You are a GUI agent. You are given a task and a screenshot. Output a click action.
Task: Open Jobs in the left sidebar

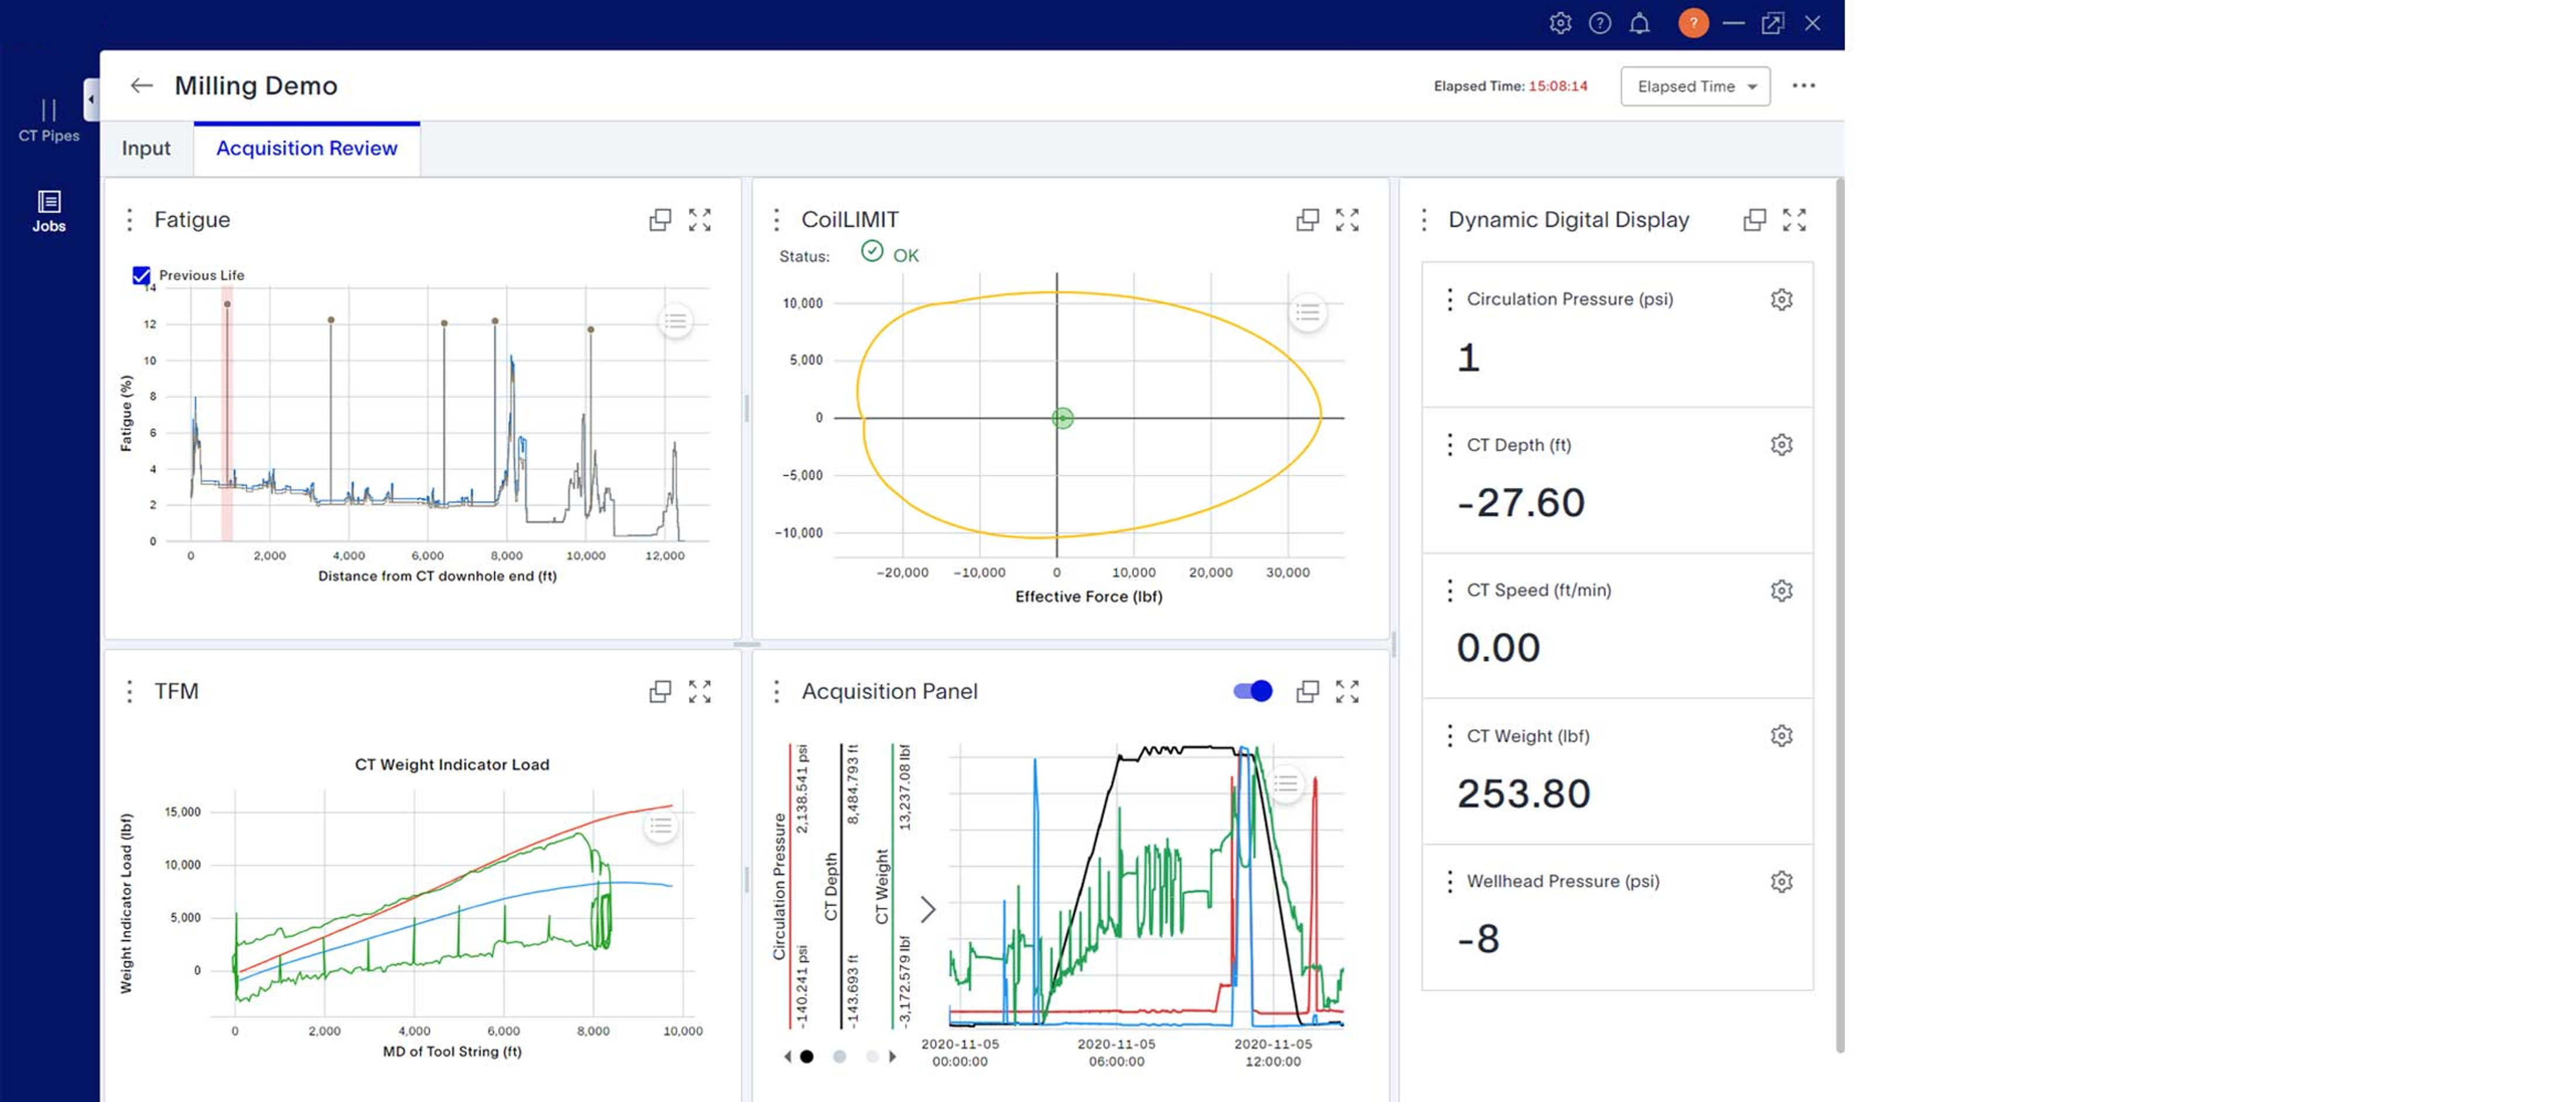point(48,211)
